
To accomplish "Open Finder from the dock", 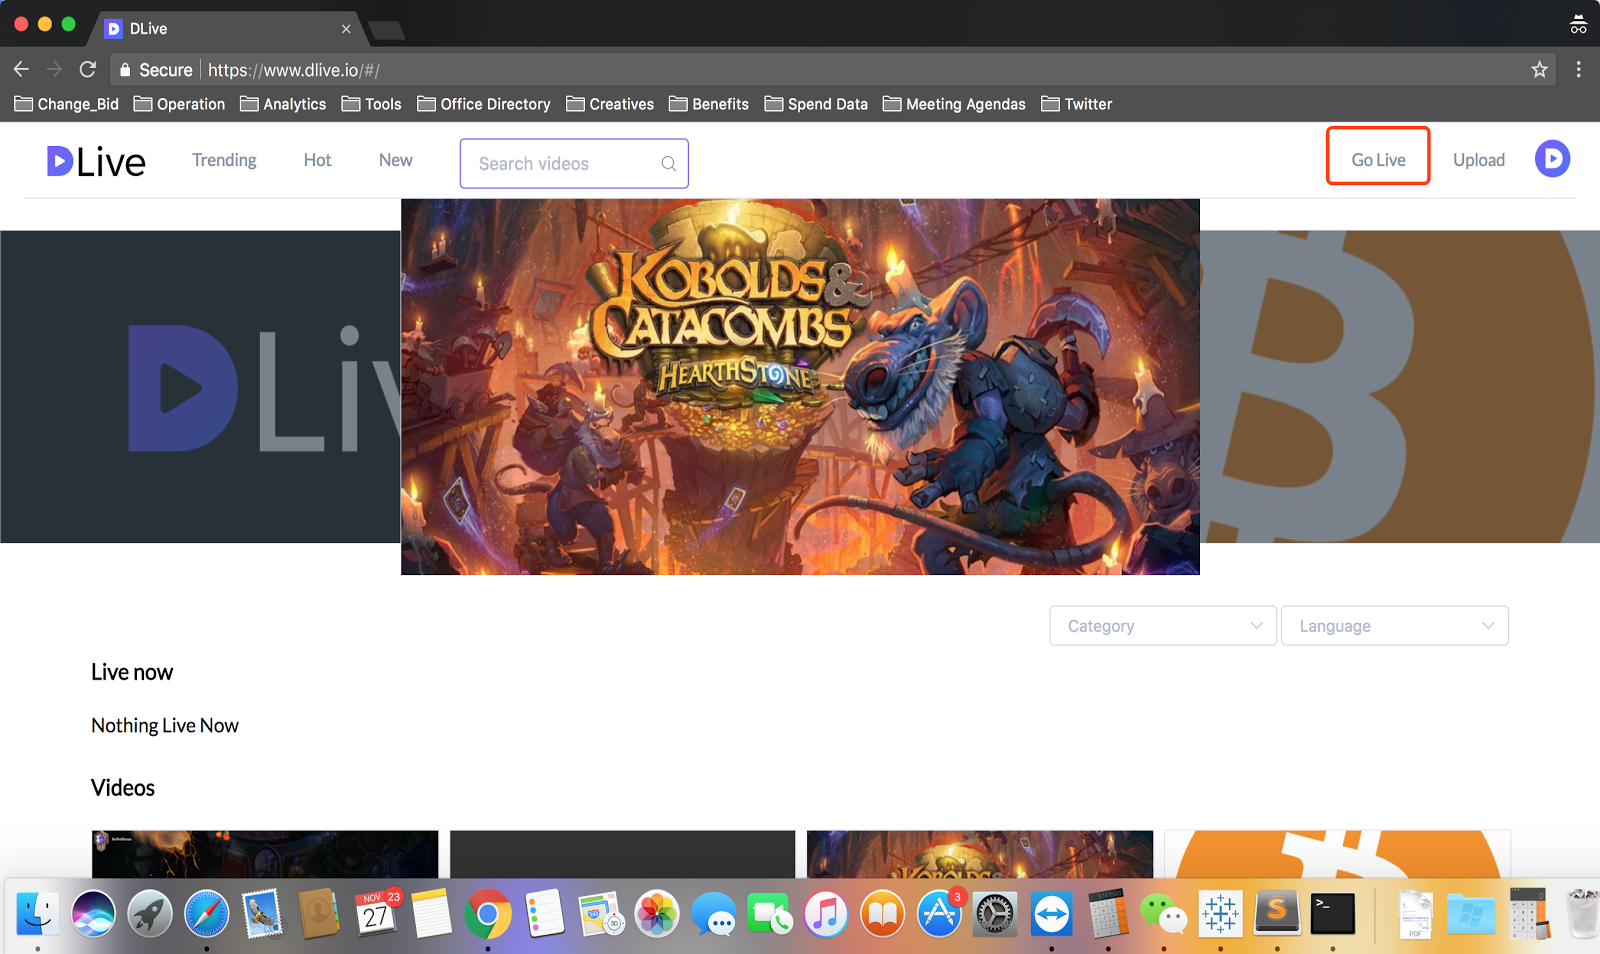I will coord(38,914).
